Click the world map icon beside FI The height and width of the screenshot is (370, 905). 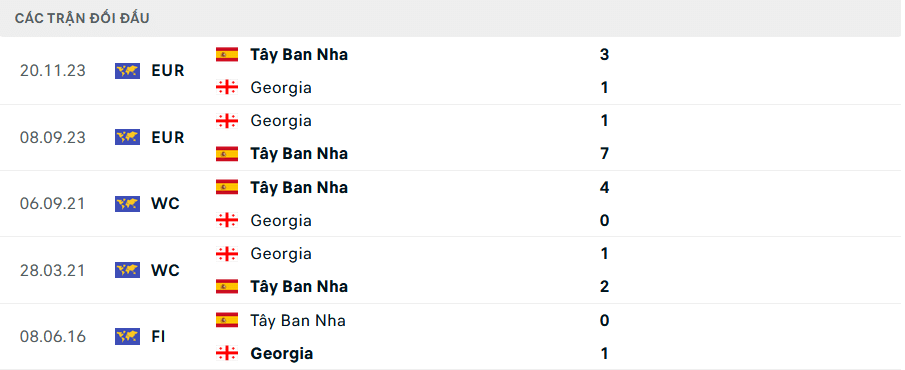tap(127, 336)
